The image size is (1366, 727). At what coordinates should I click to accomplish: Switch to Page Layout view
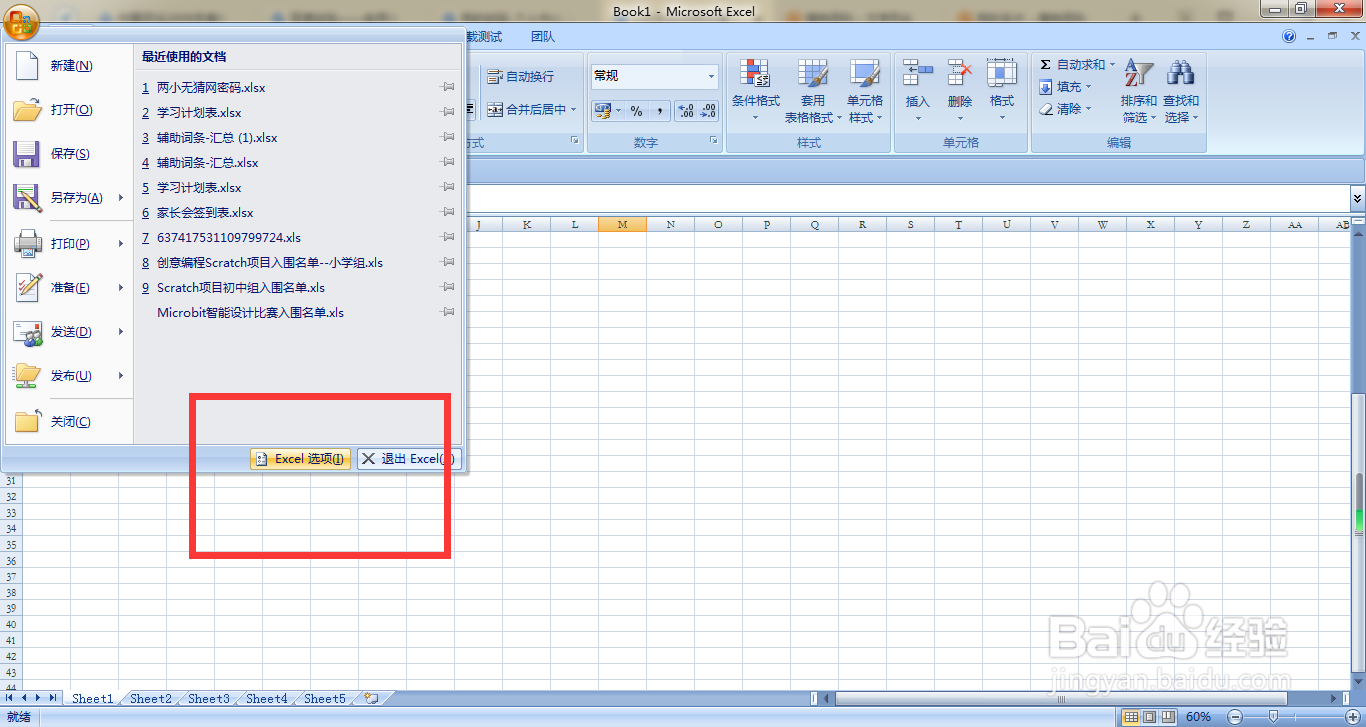pyautogui.click(x=1149, y=717)
